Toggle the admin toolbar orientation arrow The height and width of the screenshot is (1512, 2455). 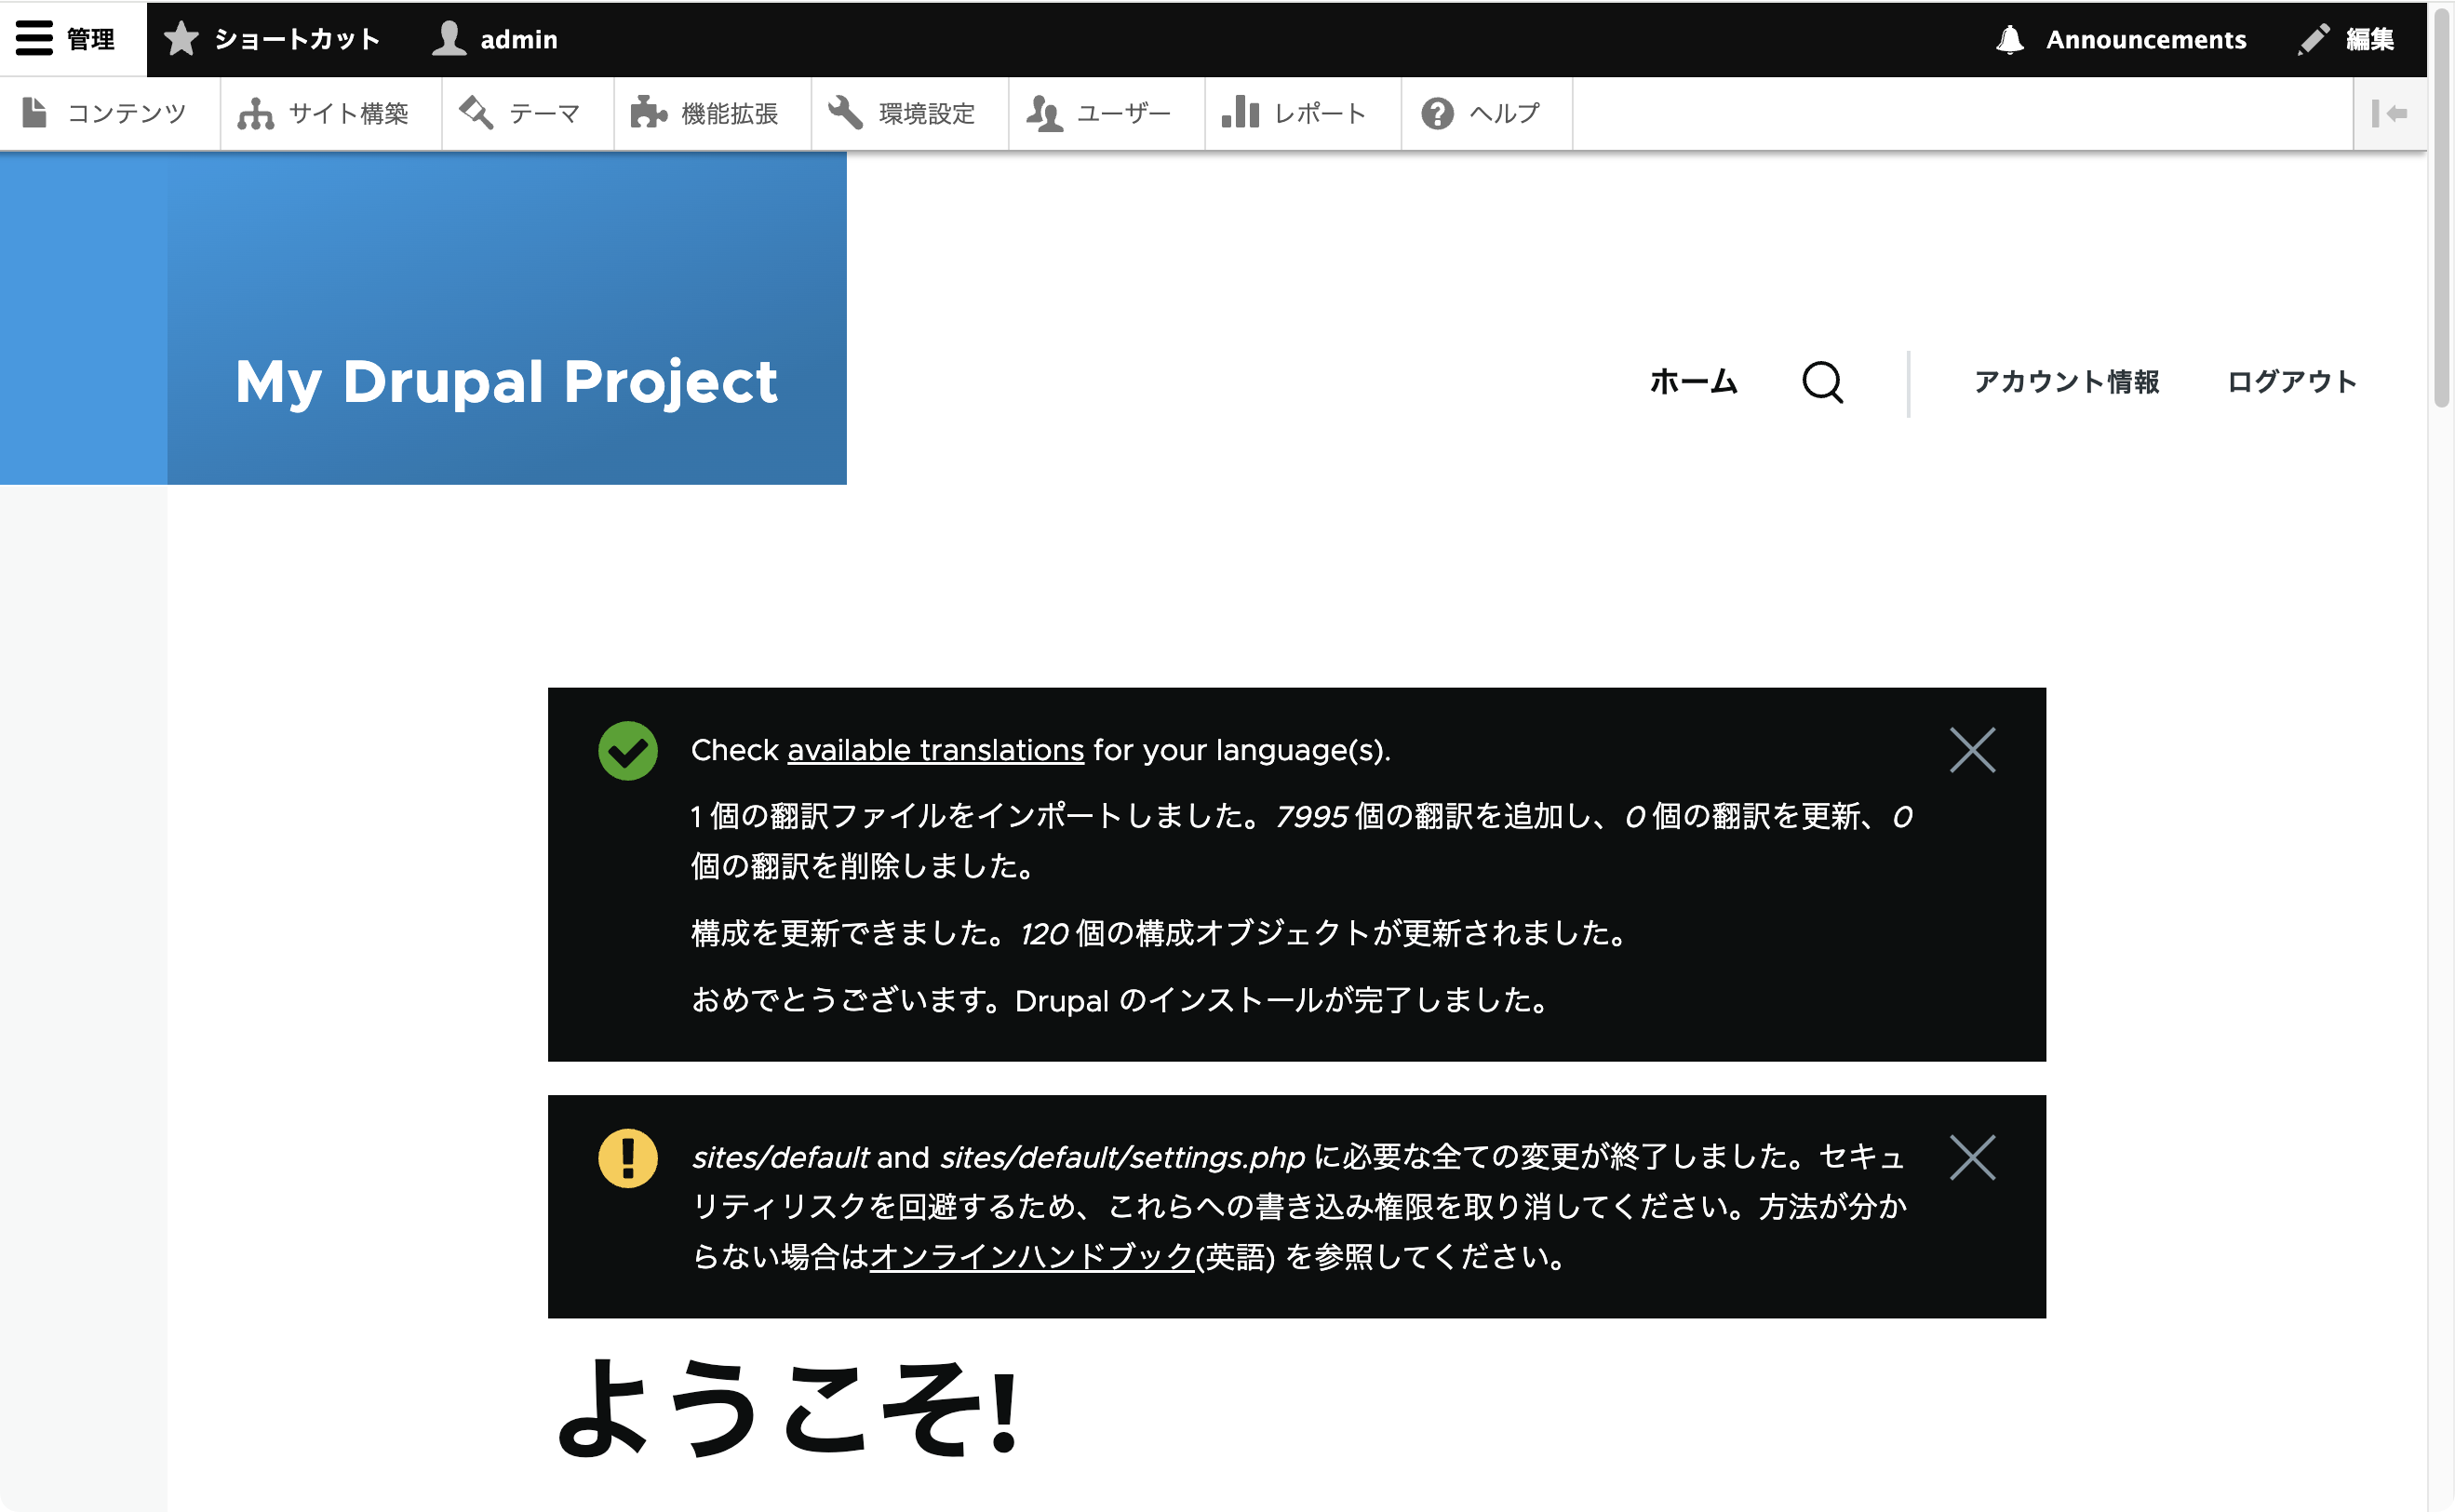(2391, 112)
